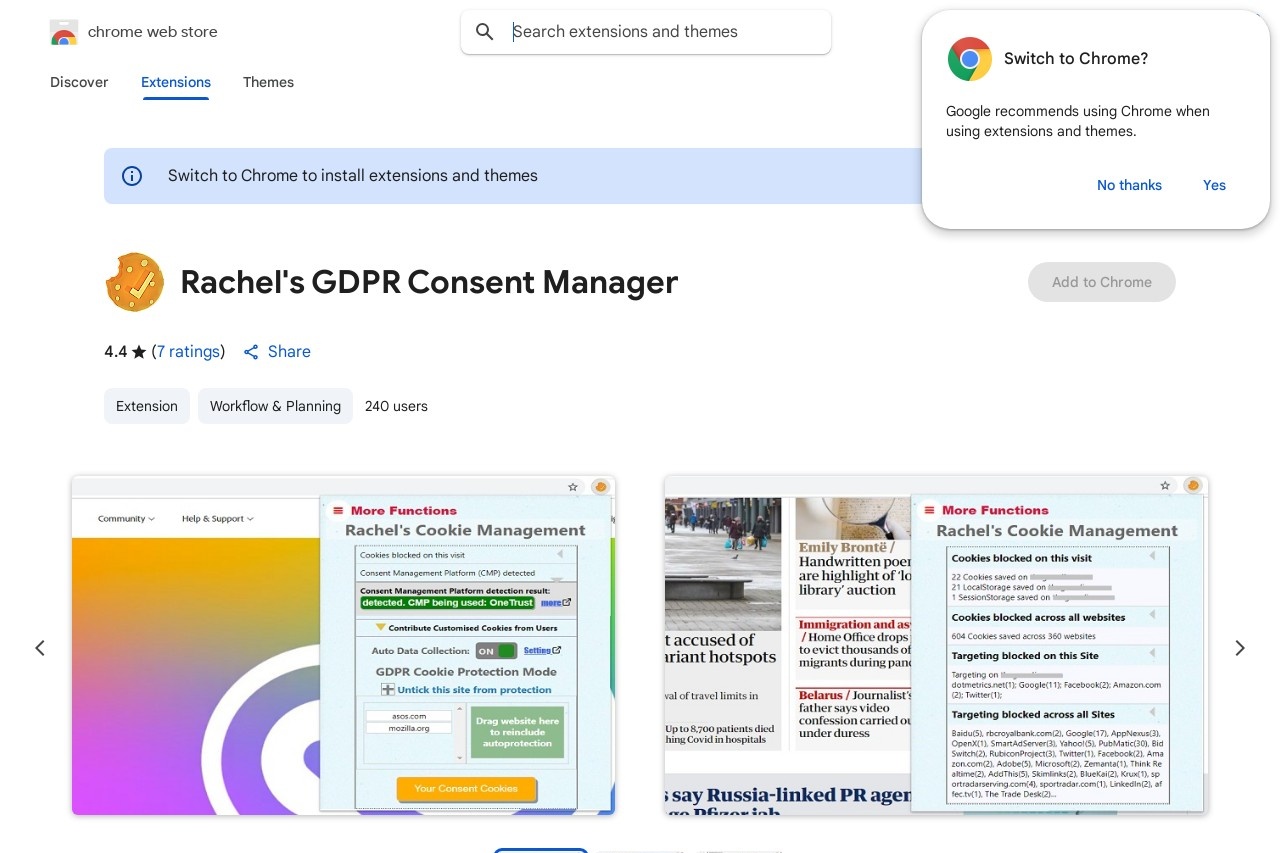The width and height of the screenshot is (1280, 853).
Task: Click the Switch to Chrome to install banner text
Action: point(353,176)
